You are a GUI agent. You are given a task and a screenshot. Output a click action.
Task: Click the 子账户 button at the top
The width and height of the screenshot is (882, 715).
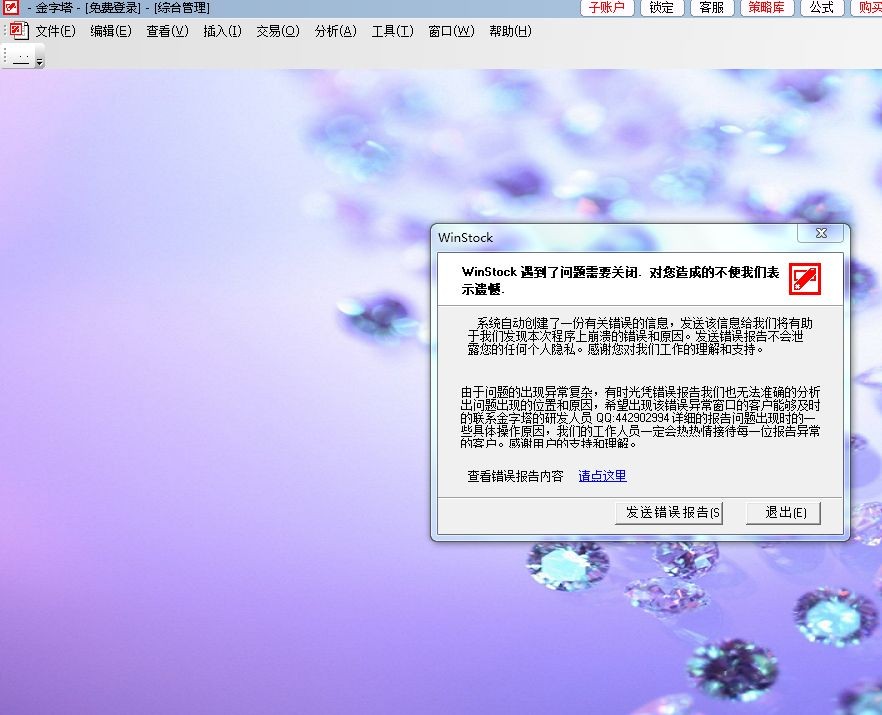click(607, 8)
